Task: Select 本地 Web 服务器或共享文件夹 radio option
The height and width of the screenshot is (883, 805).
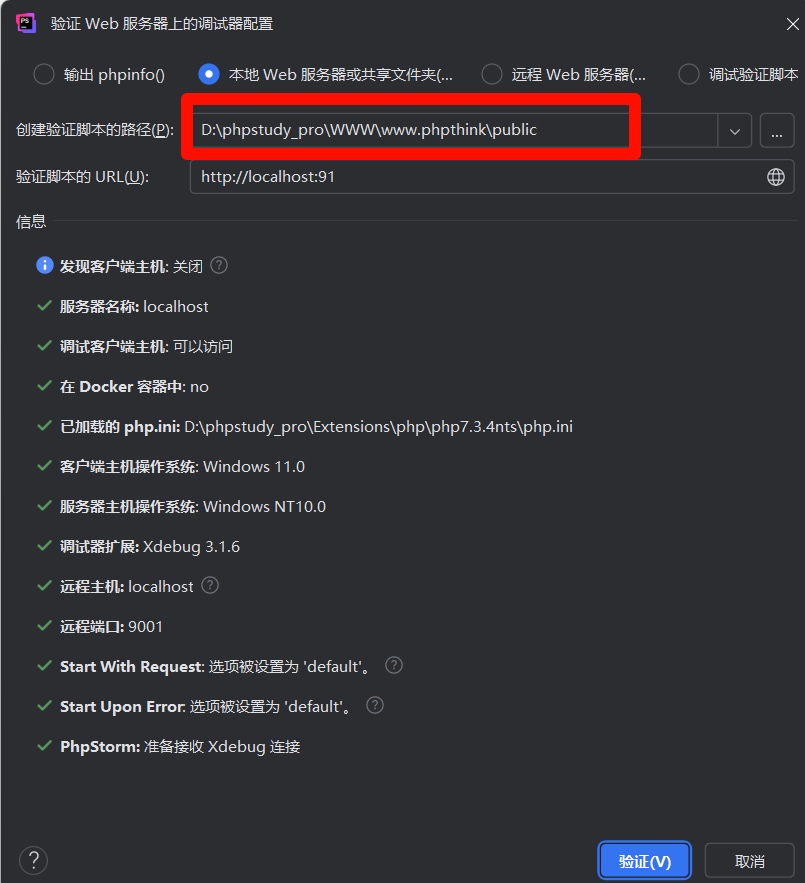Action: [209, 74]
